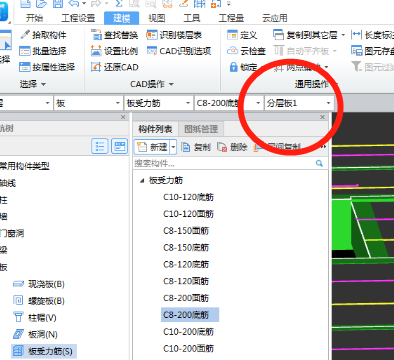Click the 拾取构件 pick component tool

tap(43, 35)
